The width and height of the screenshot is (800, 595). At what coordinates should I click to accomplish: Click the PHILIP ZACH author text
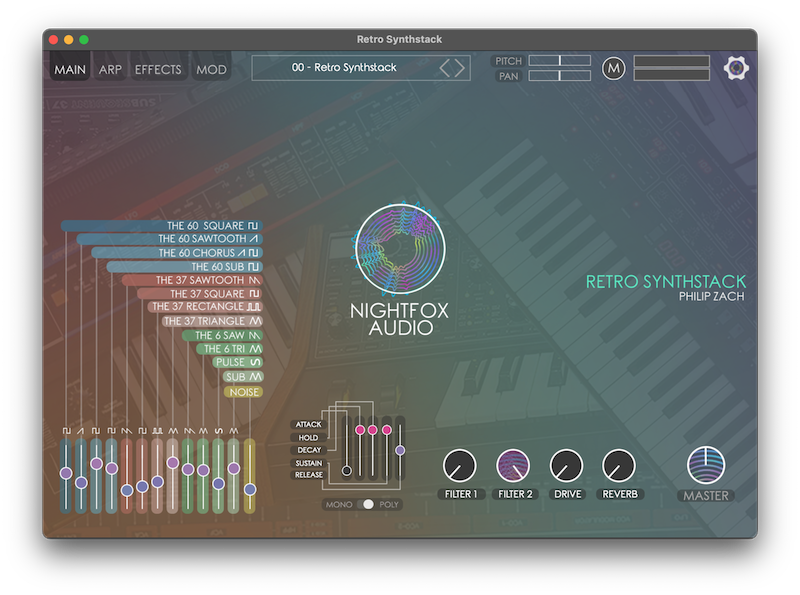click(x=711, y=296)
